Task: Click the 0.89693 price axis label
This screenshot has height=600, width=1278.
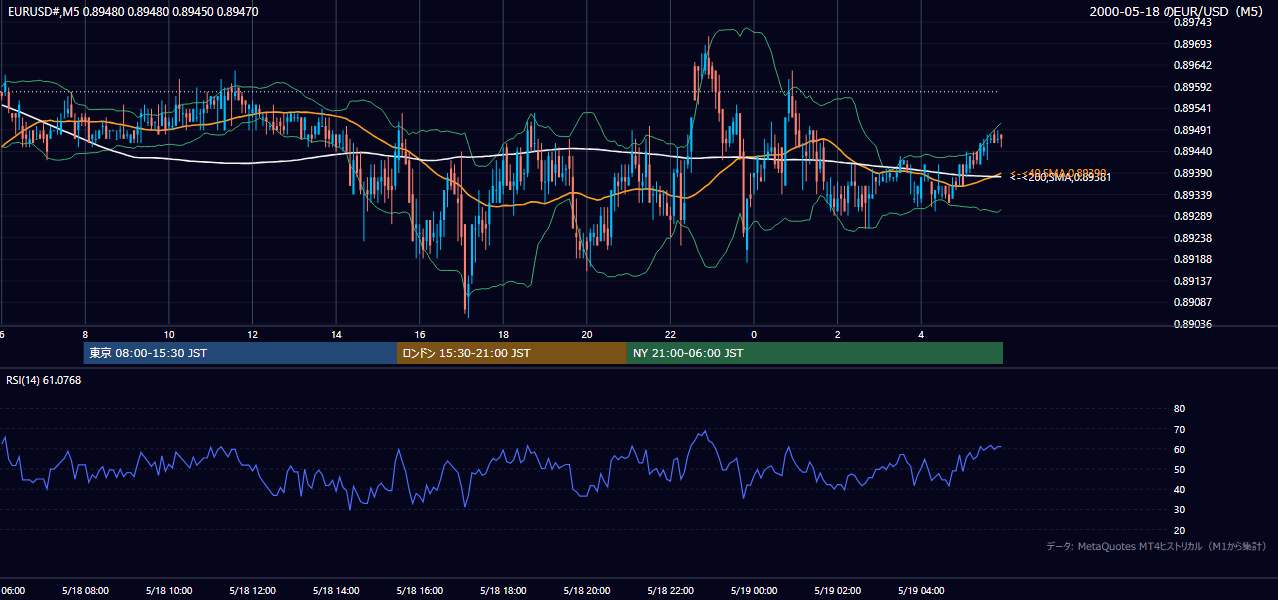Action: 1191,44
